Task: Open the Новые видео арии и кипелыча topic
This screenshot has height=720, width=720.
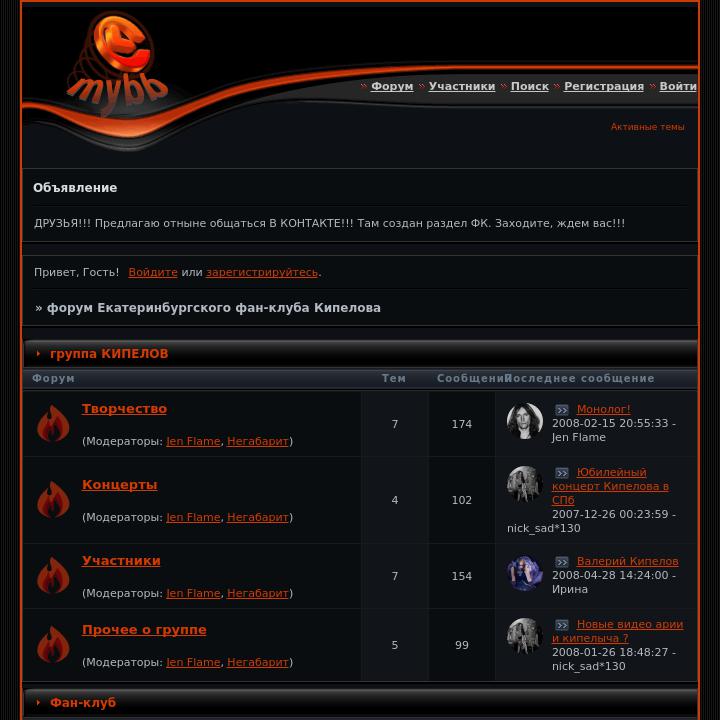Action: (618, 631)
